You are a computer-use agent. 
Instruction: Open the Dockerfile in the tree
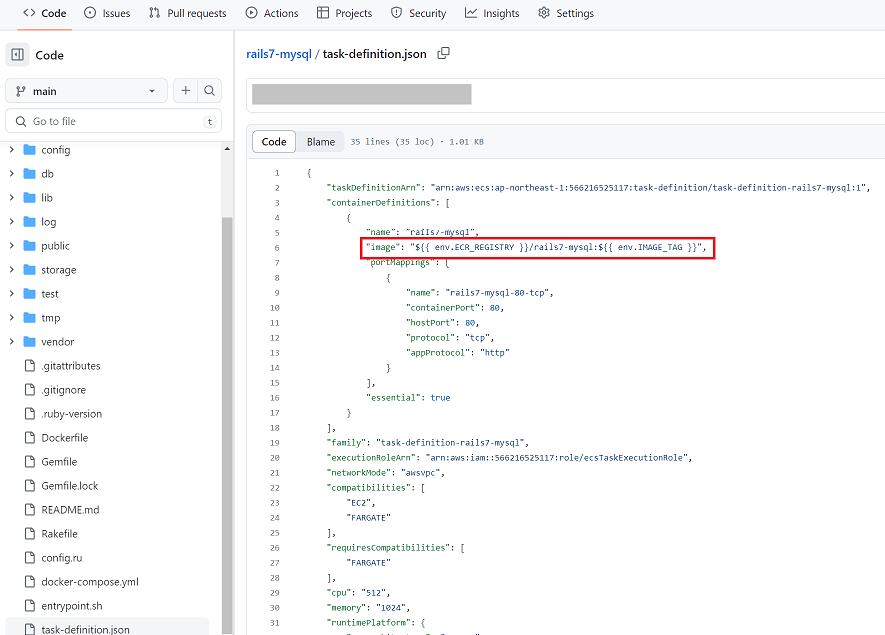click(64, 438)
